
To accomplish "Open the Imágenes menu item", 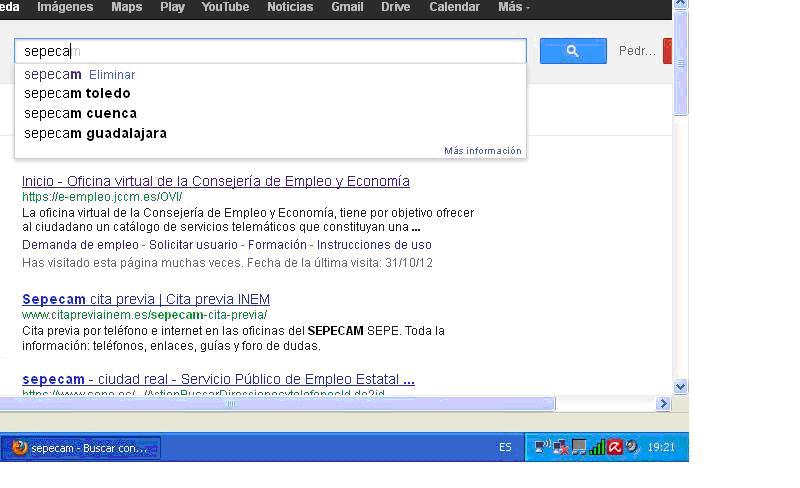I will click(x=65, y=7).
